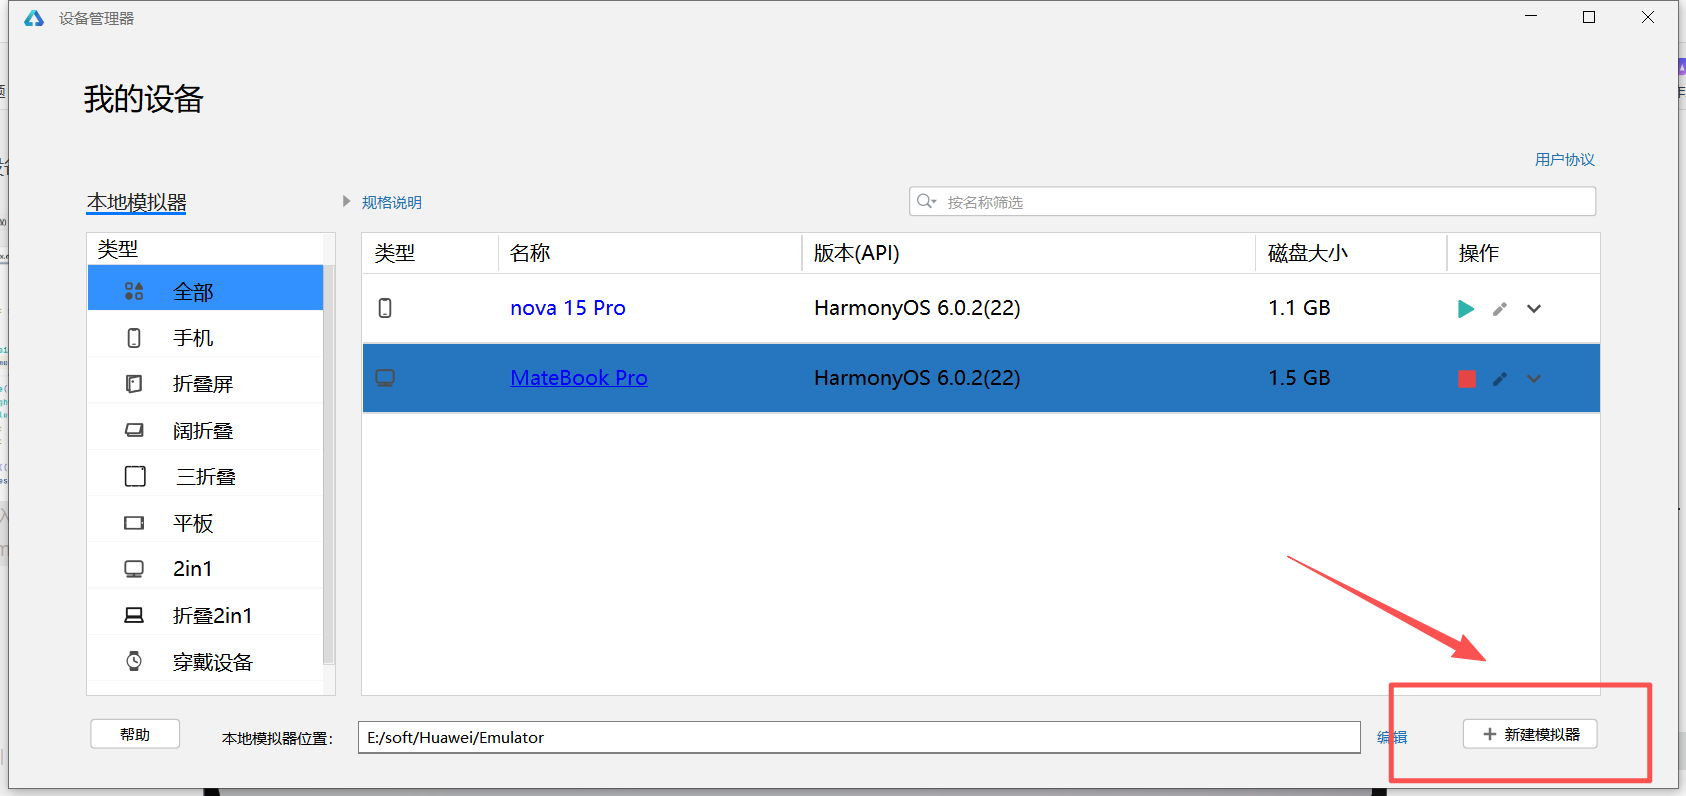Click the 编辑 location link

tap(1392, 737)
